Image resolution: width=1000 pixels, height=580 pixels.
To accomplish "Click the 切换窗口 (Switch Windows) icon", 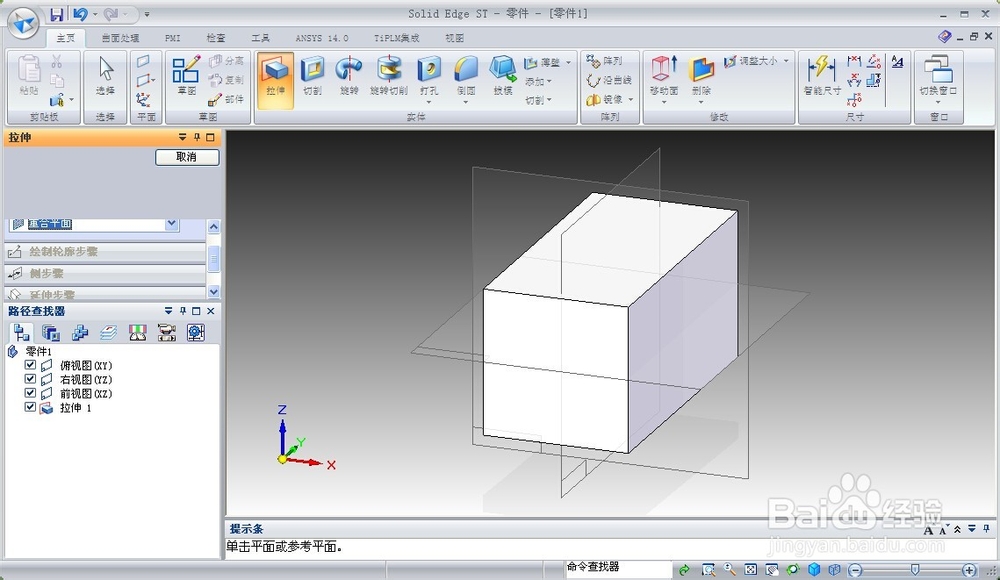I will [938, 69].
